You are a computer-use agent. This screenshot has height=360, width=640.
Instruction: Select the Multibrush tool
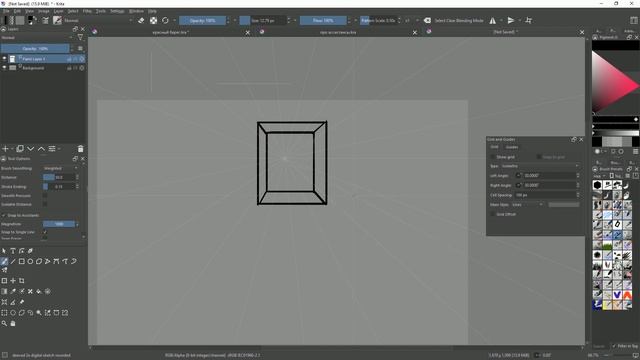[4, 270]
